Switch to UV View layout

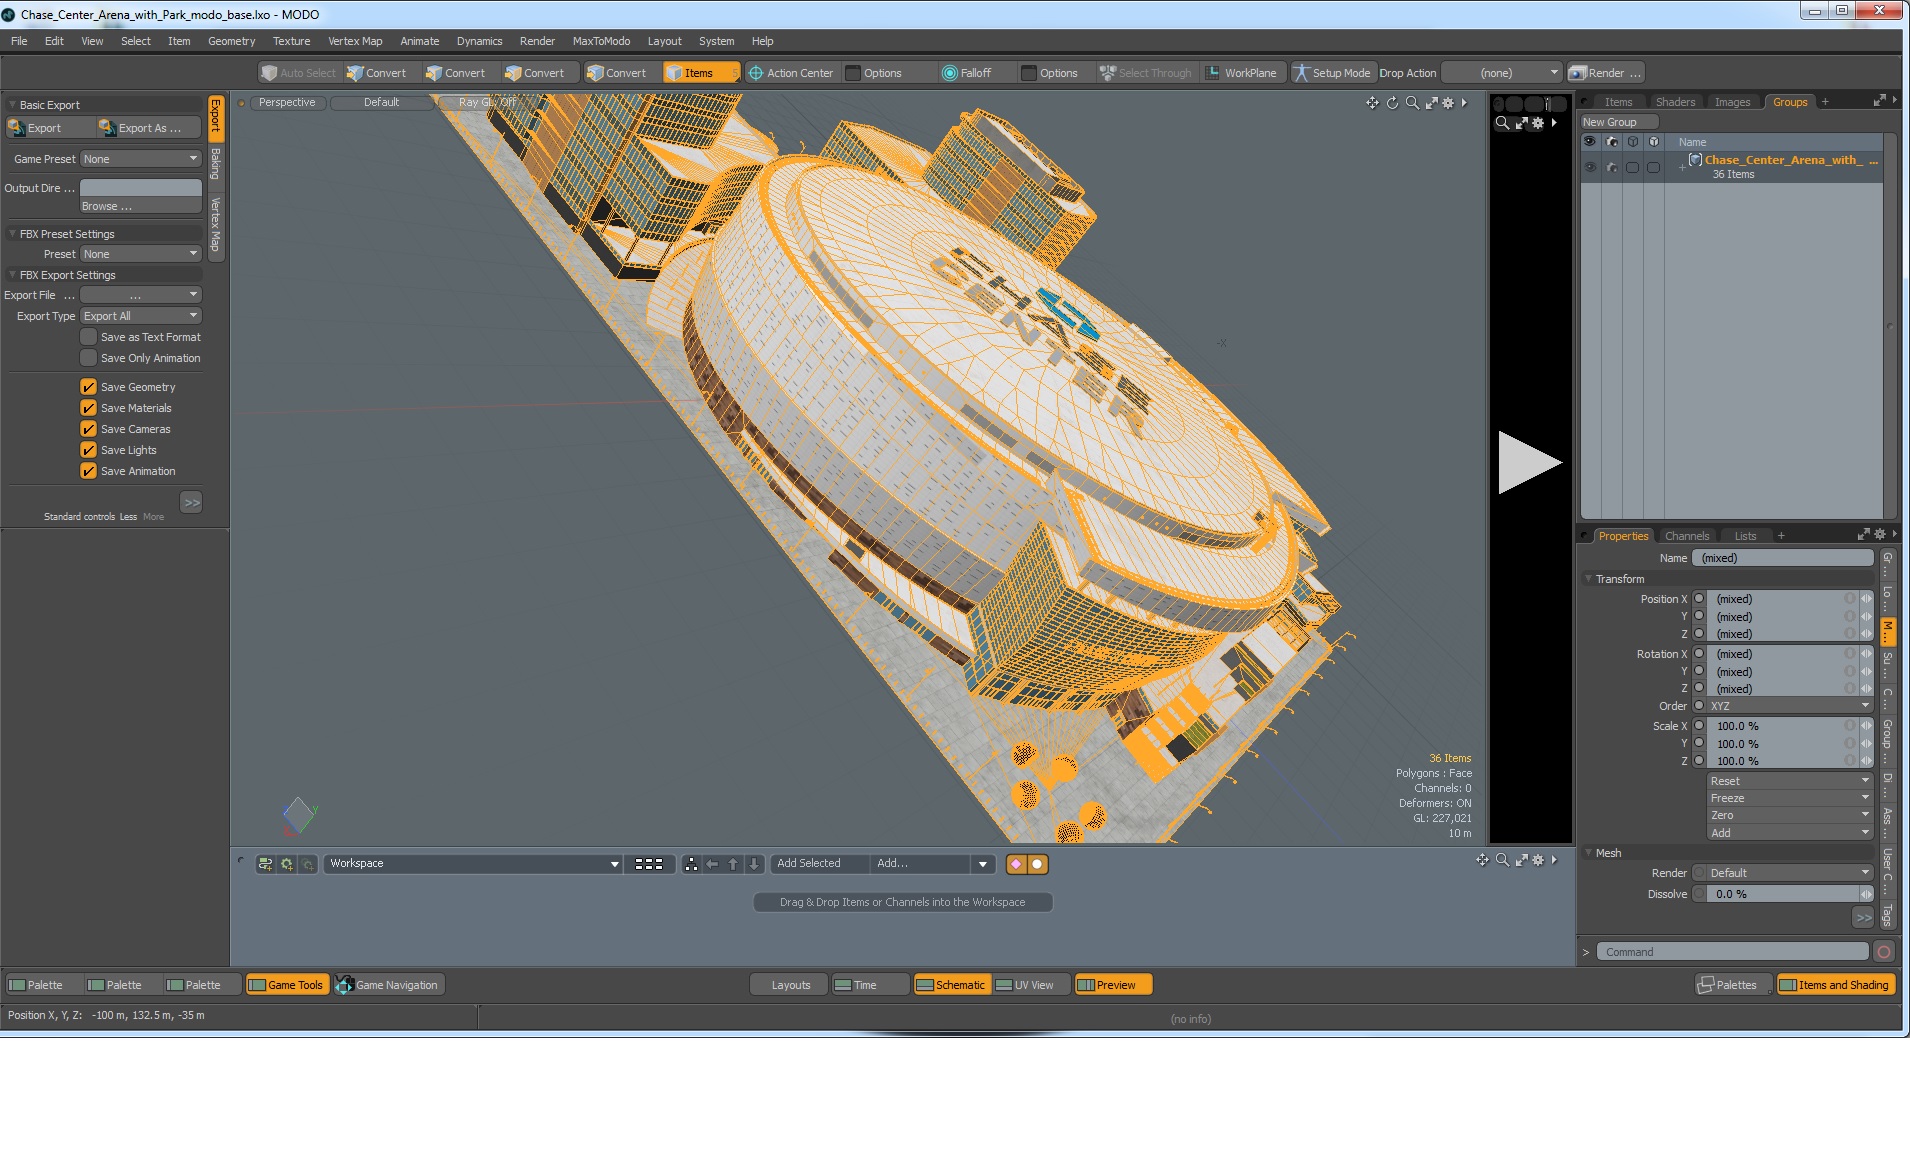(1031, 985)
